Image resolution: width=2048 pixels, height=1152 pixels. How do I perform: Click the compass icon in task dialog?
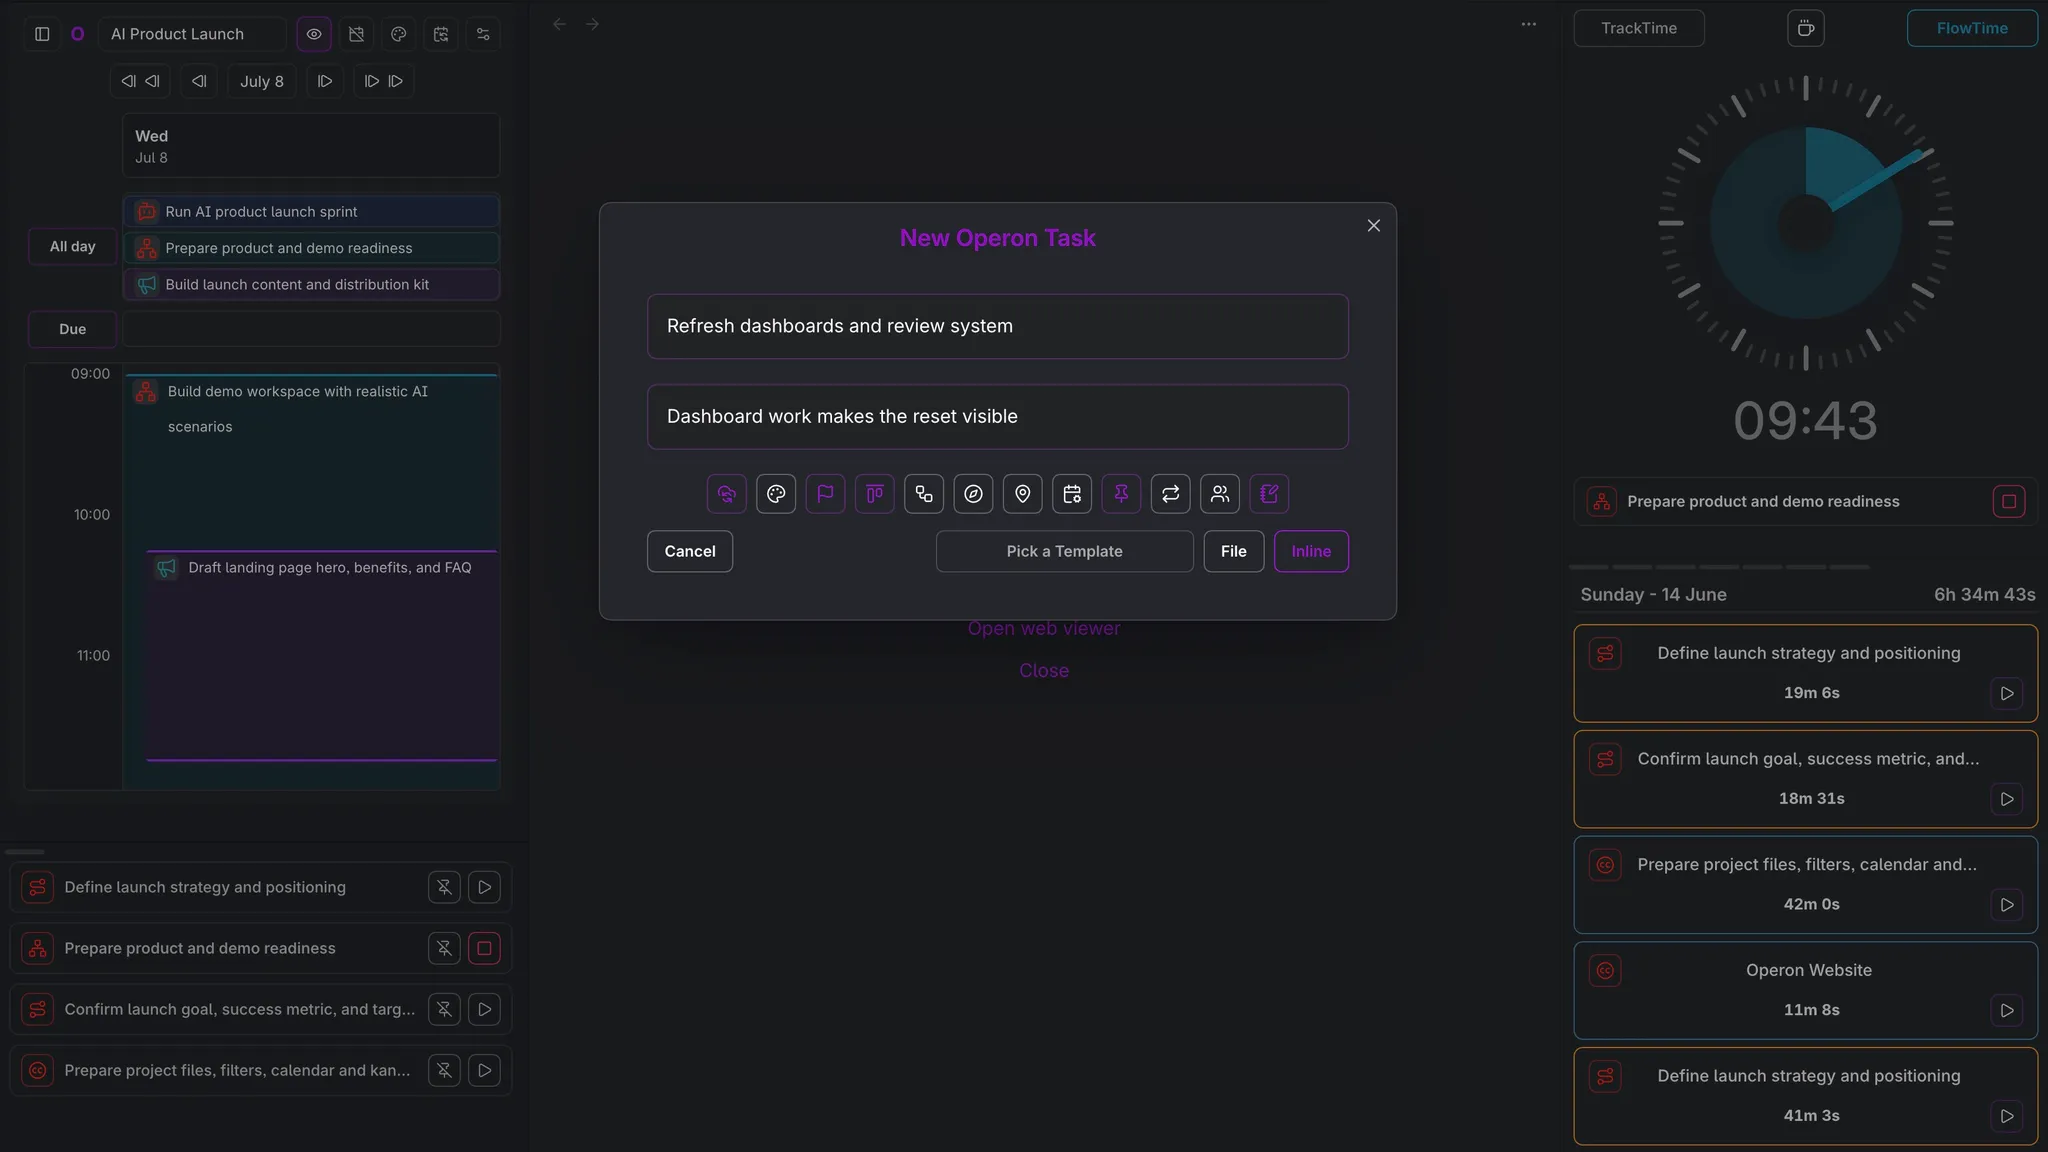[x=973, y=494]
